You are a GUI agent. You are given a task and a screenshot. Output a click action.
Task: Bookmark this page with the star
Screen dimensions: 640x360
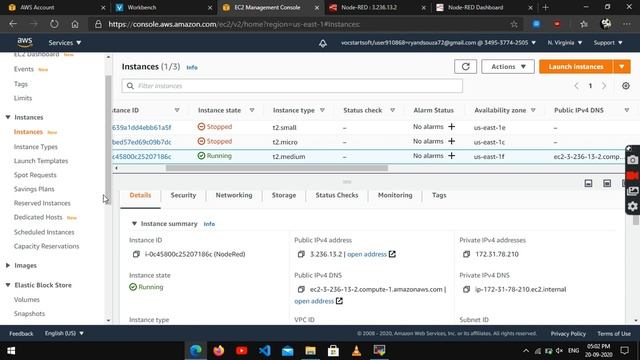point(514,24)
